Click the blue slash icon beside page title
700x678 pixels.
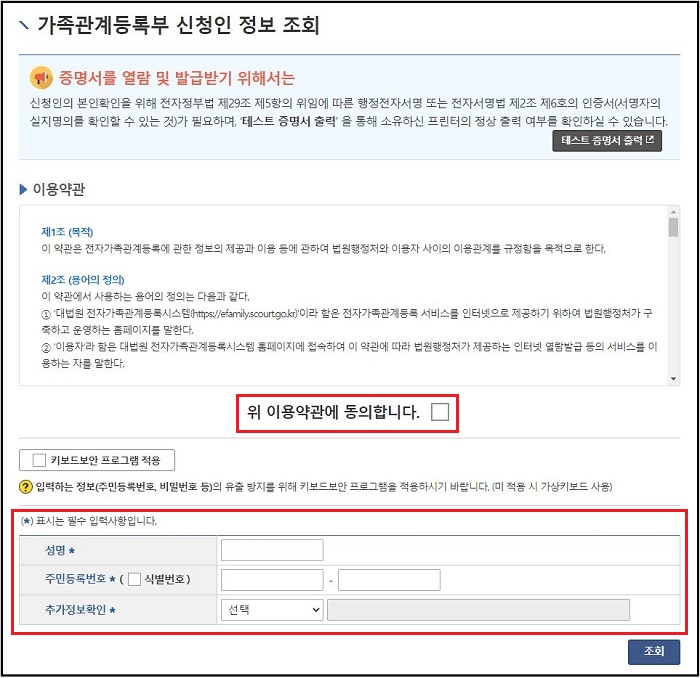pos(24,25)
